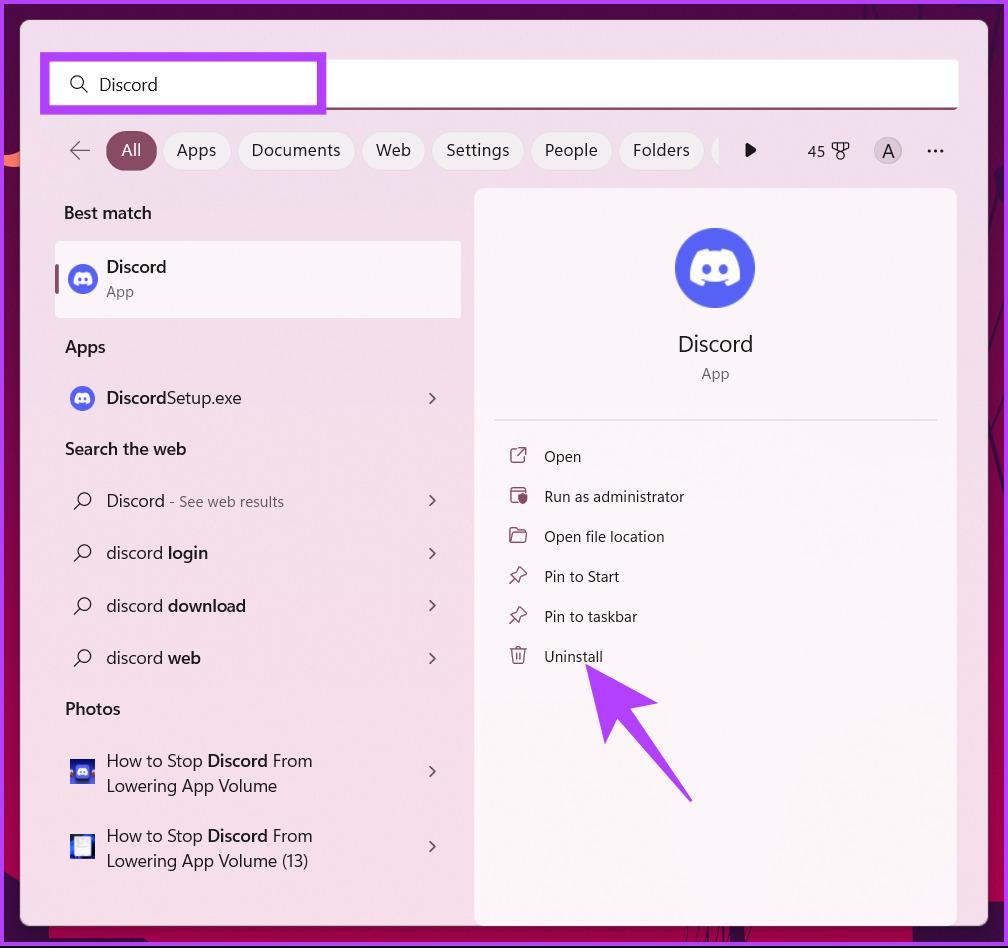The height and width of the screenshot is (948, 1008).
Task: Select Pin to taskbar
Action: click(x=590, y=616)
